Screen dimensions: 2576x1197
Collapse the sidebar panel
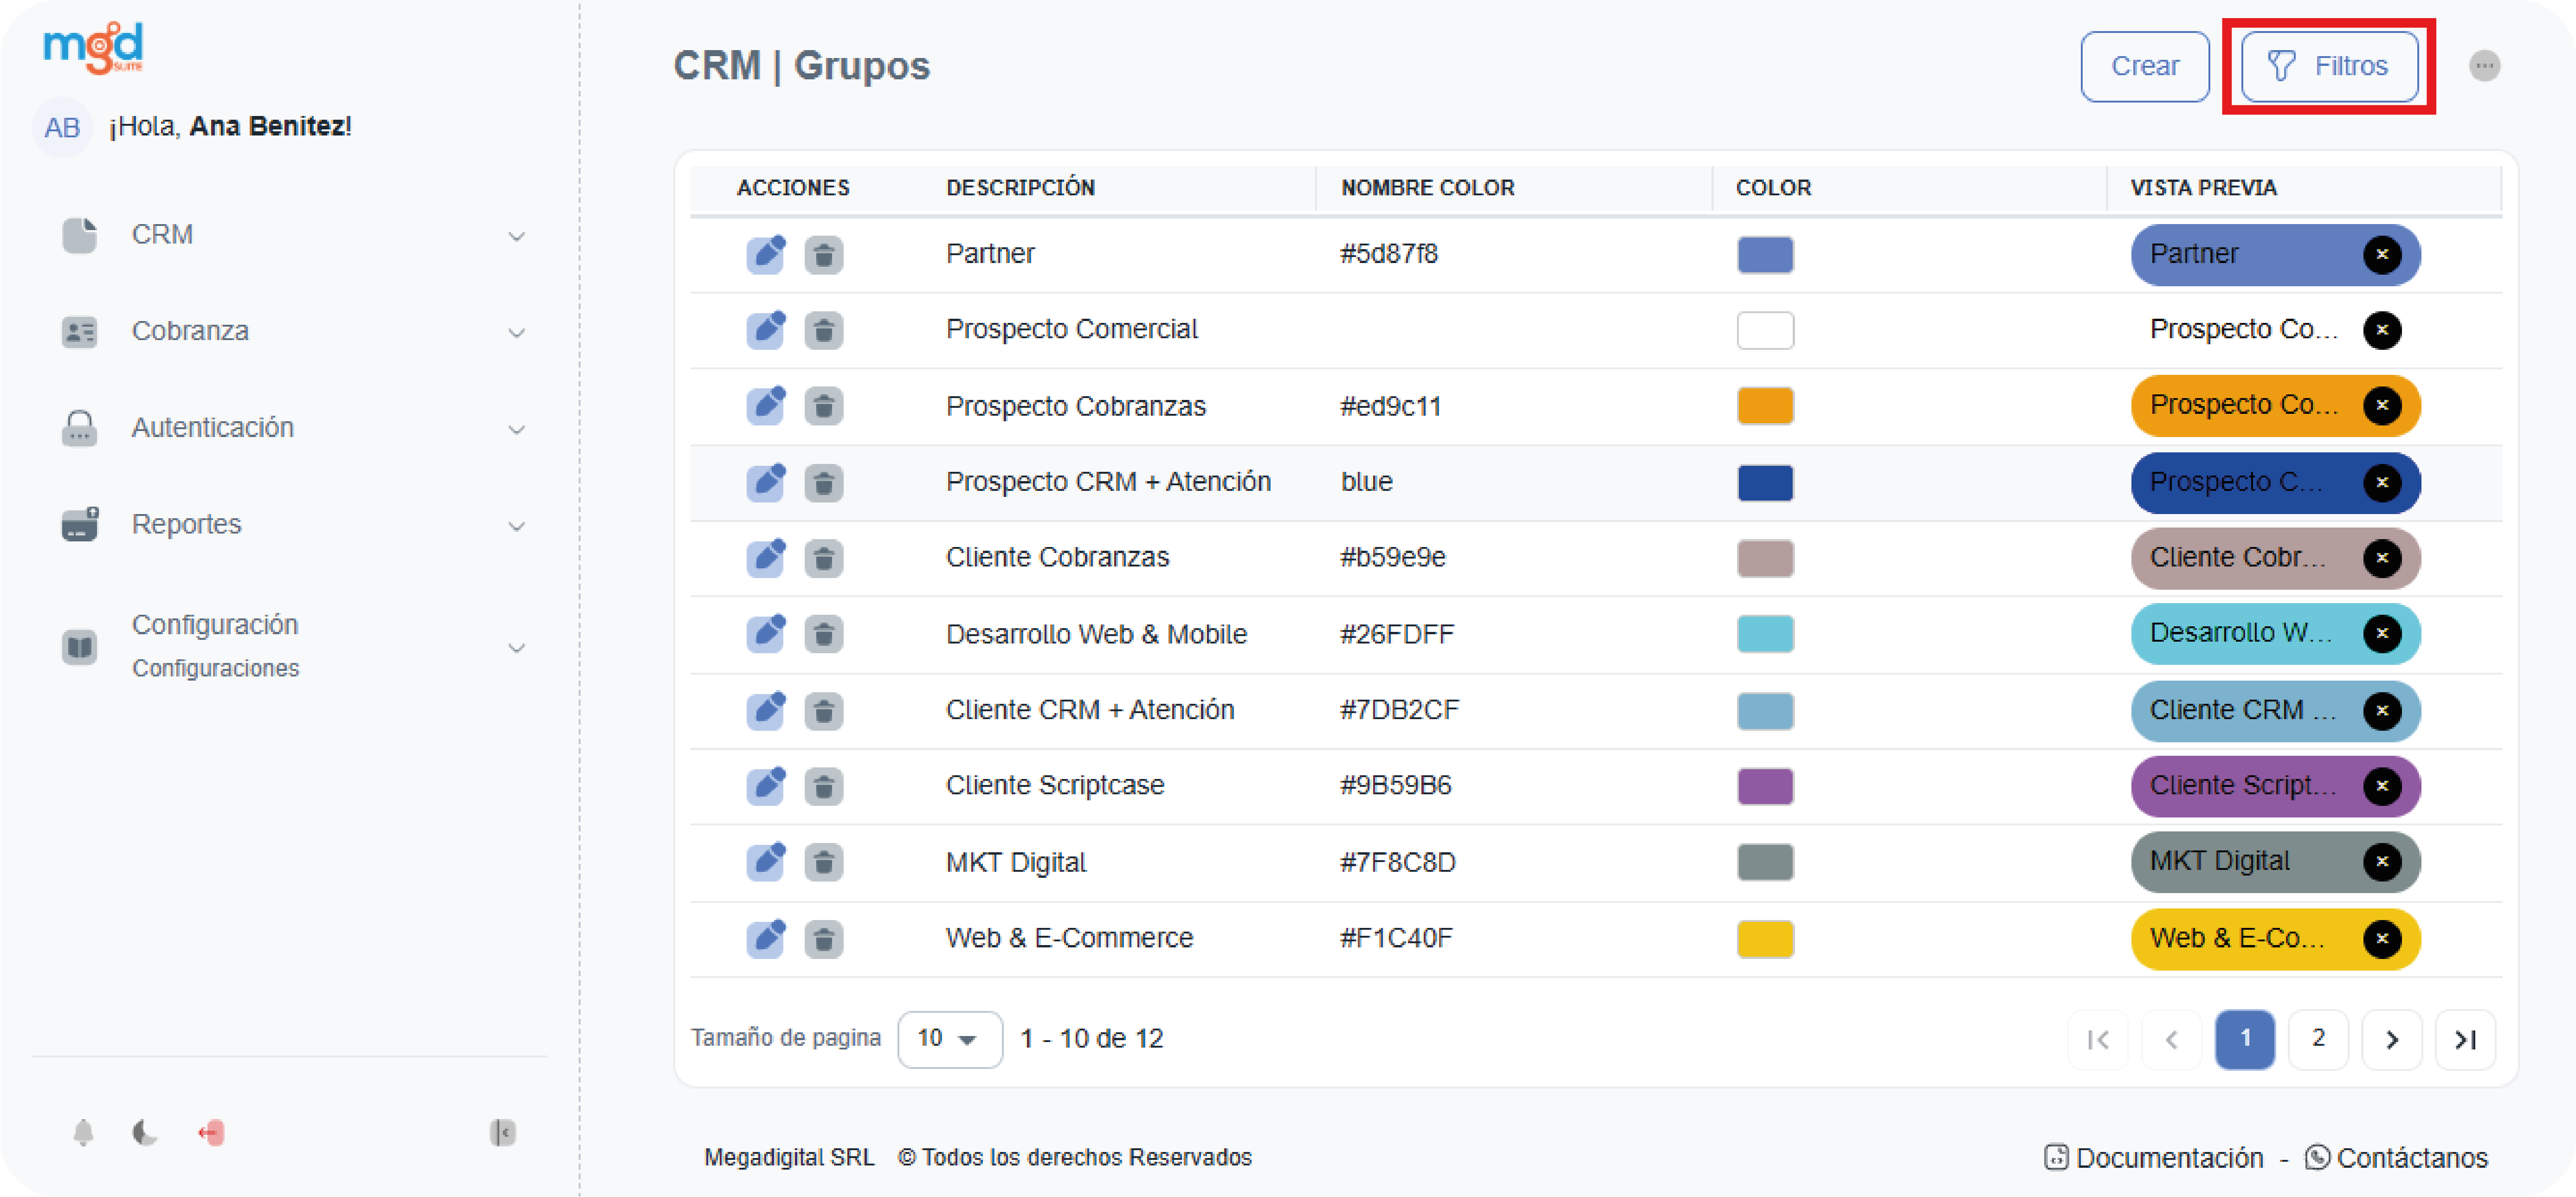point(502,1132)
